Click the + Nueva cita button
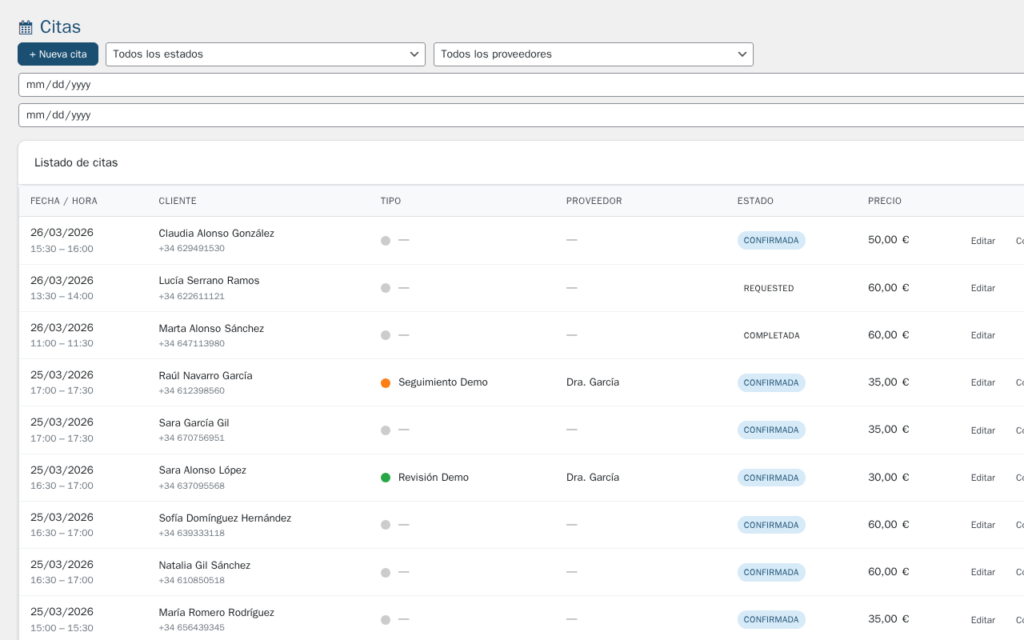Image resolution: width=1024 pixels, height=640 pixels. [57, 54]
